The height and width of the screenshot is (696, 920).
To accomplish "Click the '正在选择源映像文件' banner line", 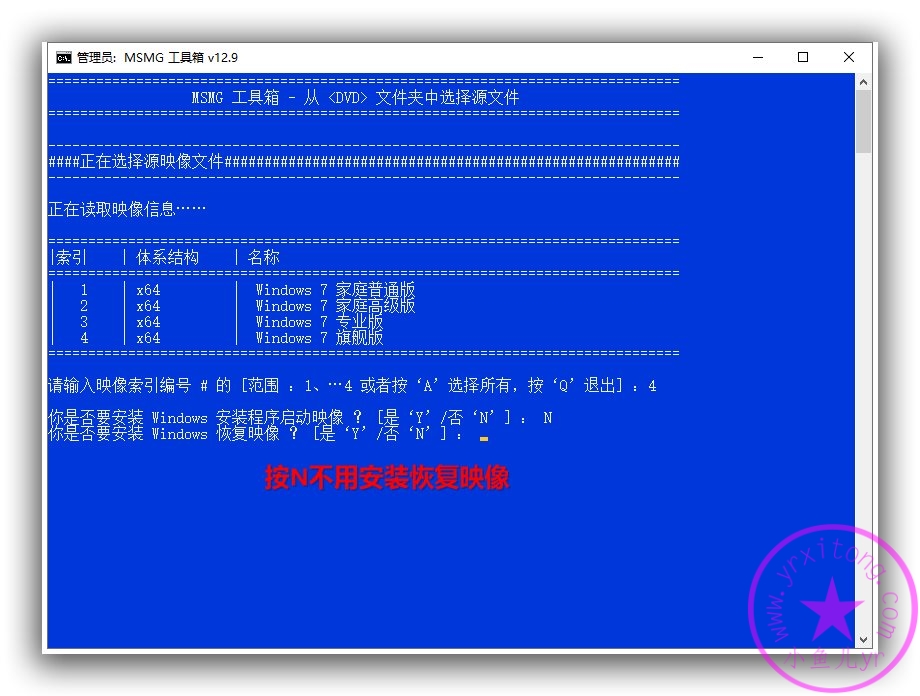I will point(364,161).
